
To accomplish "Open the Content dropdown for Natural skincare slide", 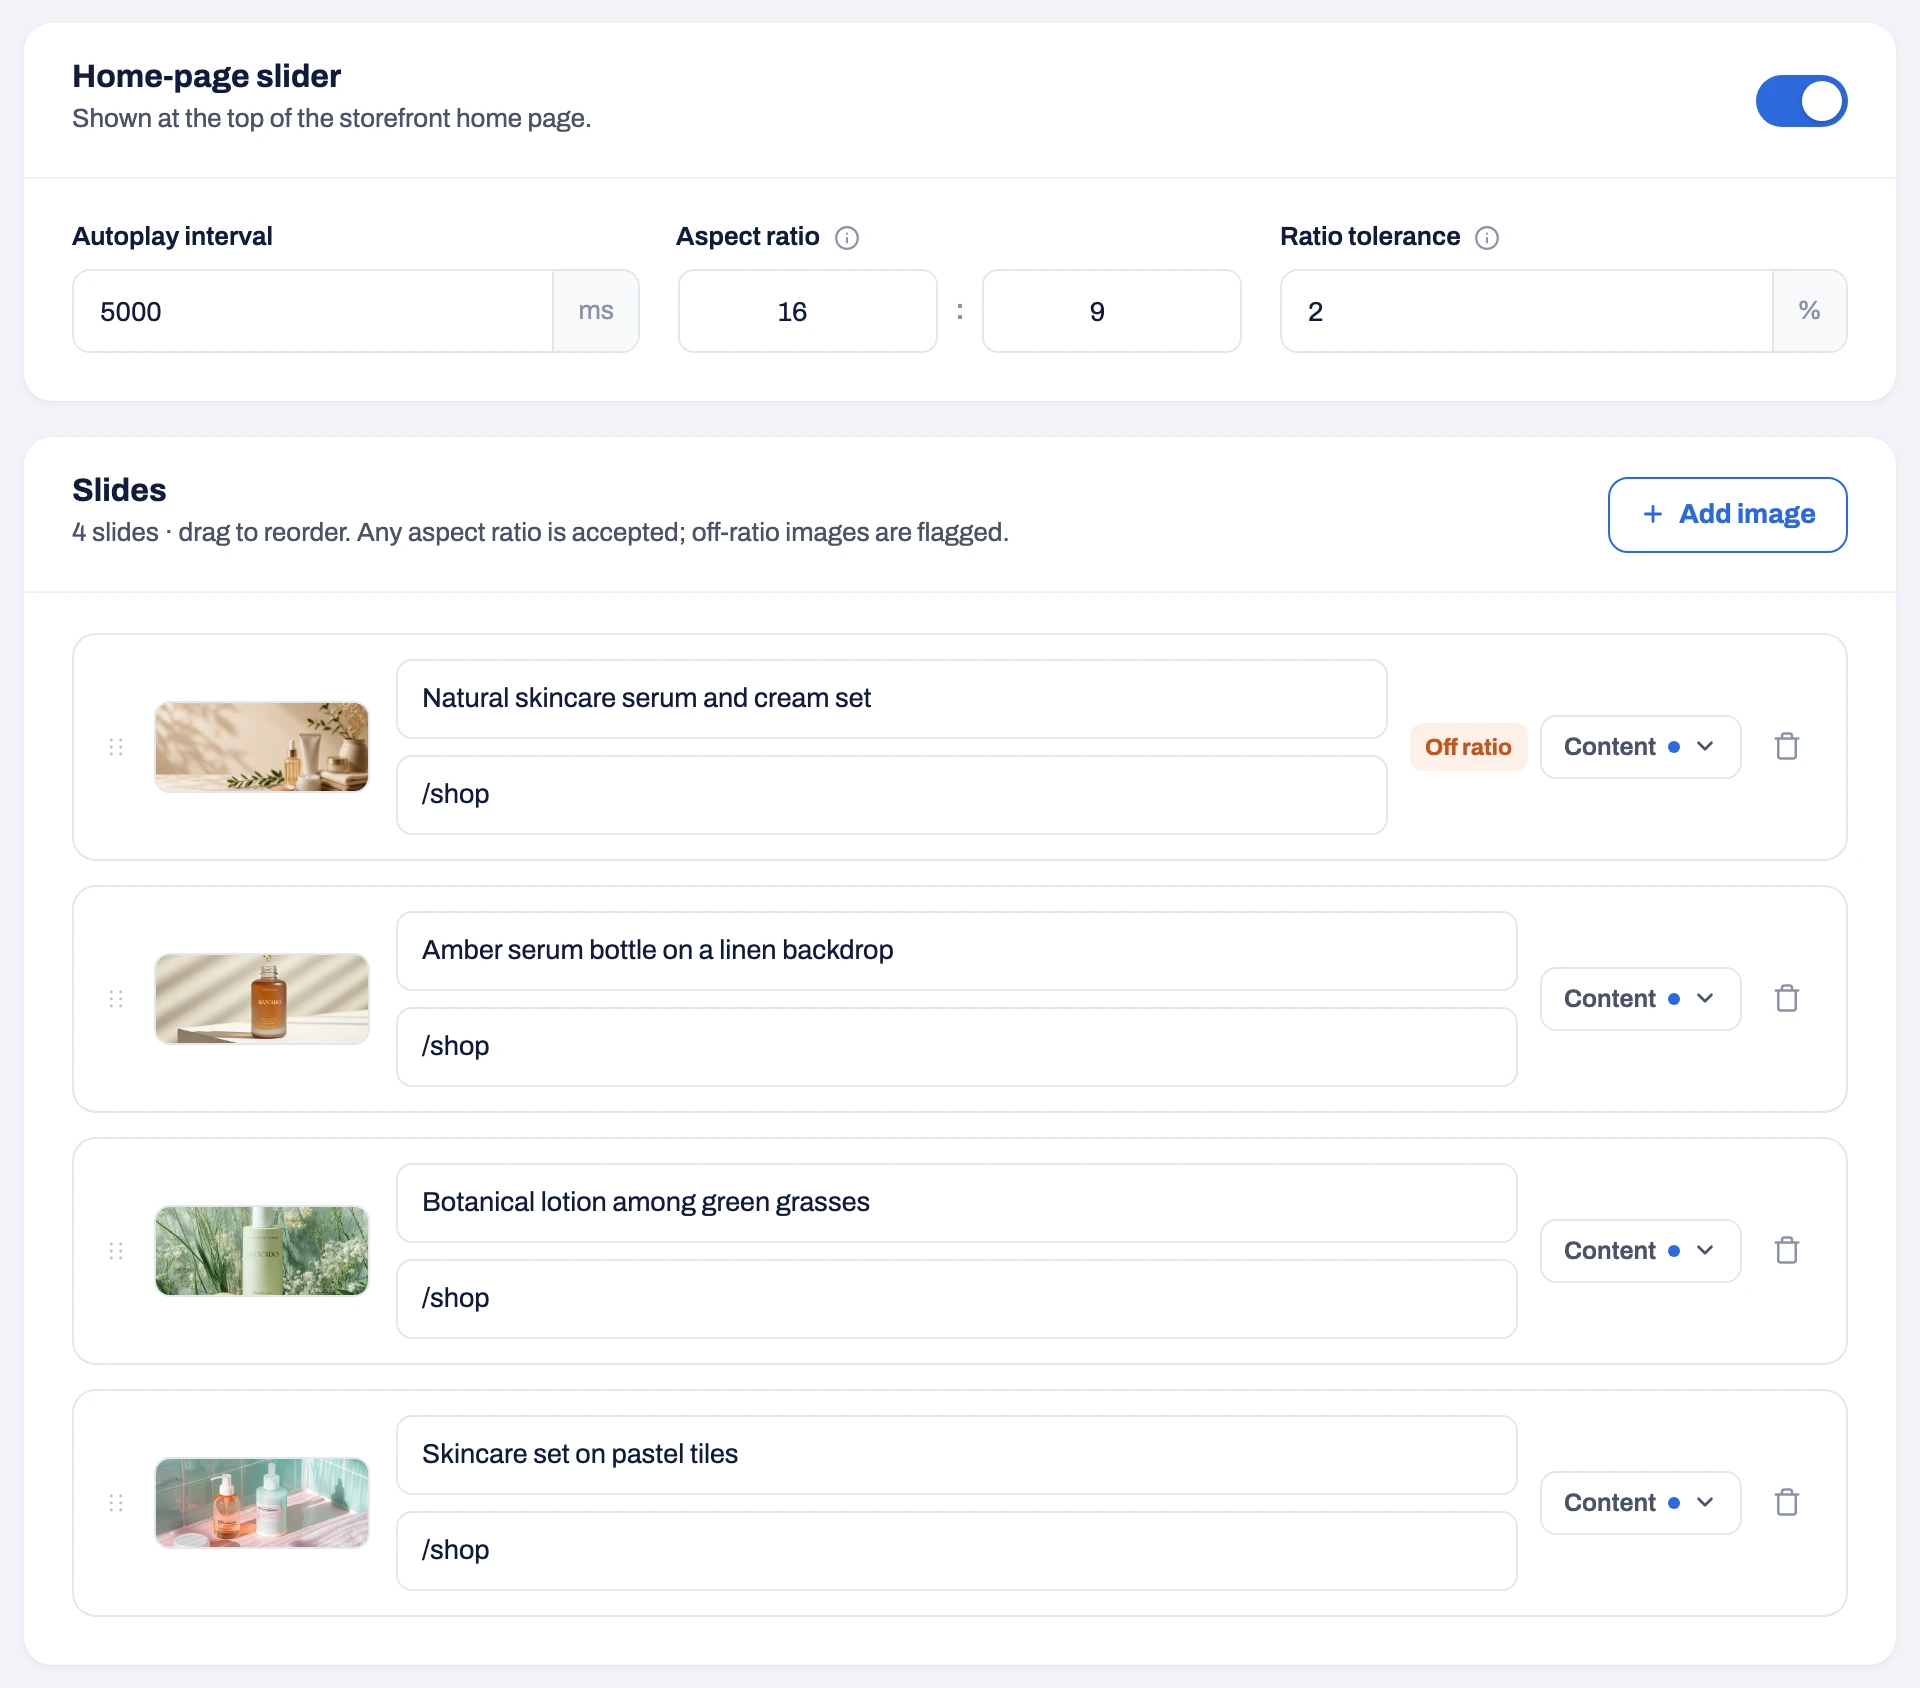I will (1640, 747).
